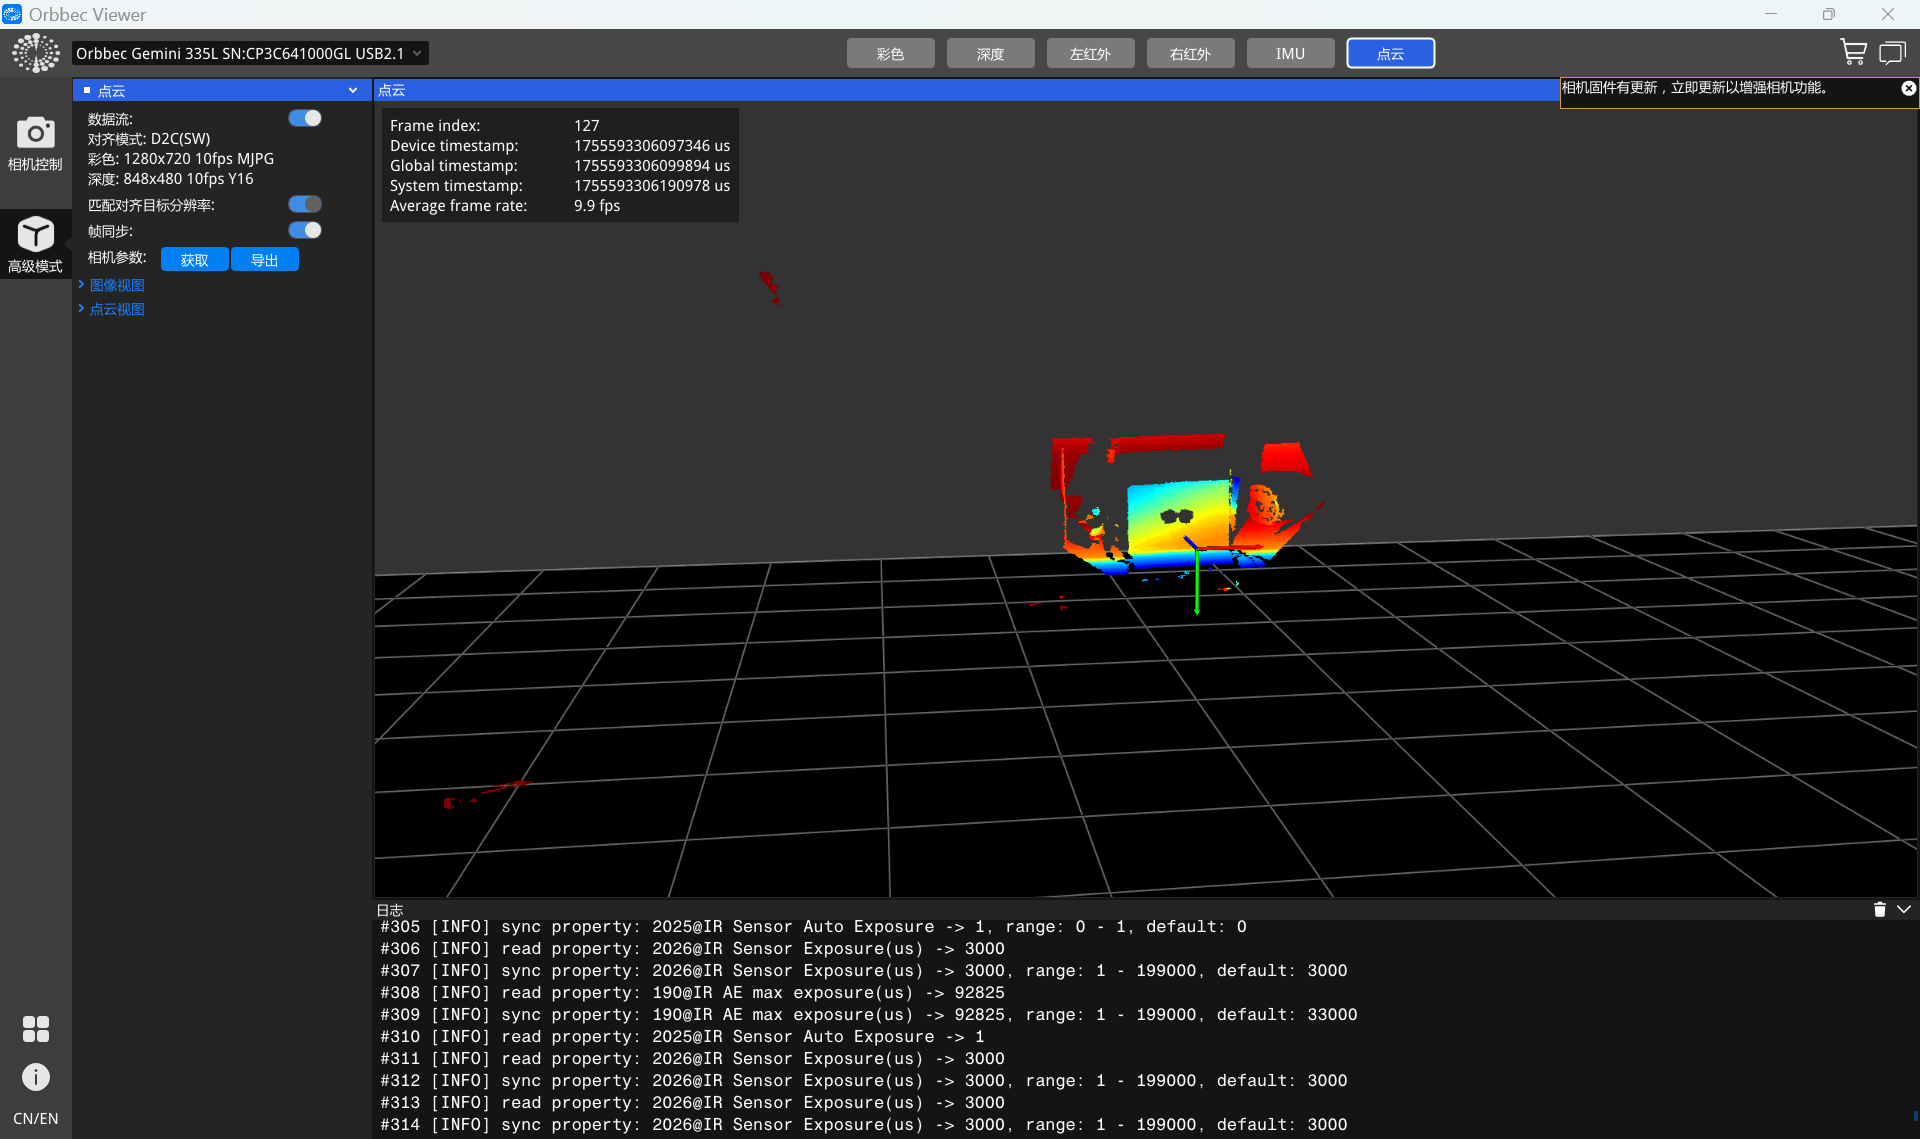Screen dimensions: 1920x1139
Task: Toggle 匹配对齐目标分辨率 switch
Action: (305, 204)
